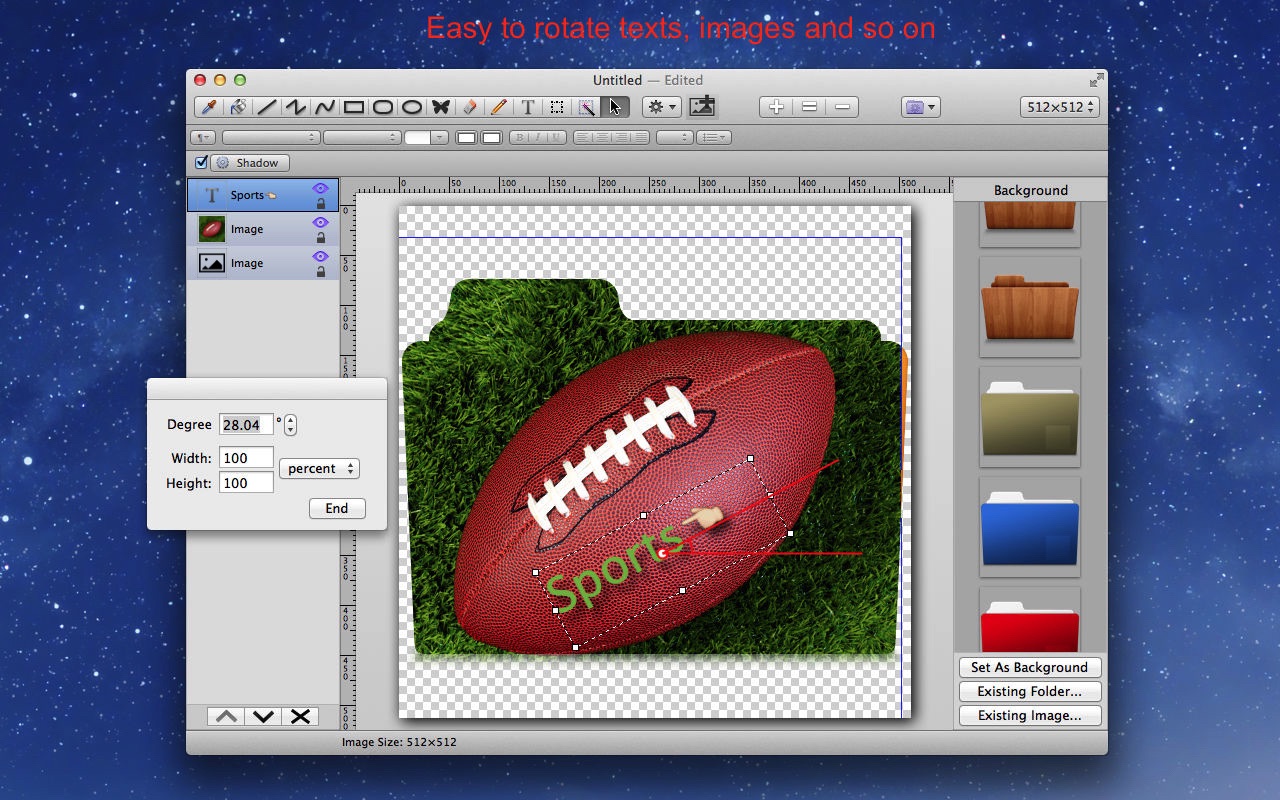
Task: Open the purple folder dropdown menu
Action: [920, 107]
